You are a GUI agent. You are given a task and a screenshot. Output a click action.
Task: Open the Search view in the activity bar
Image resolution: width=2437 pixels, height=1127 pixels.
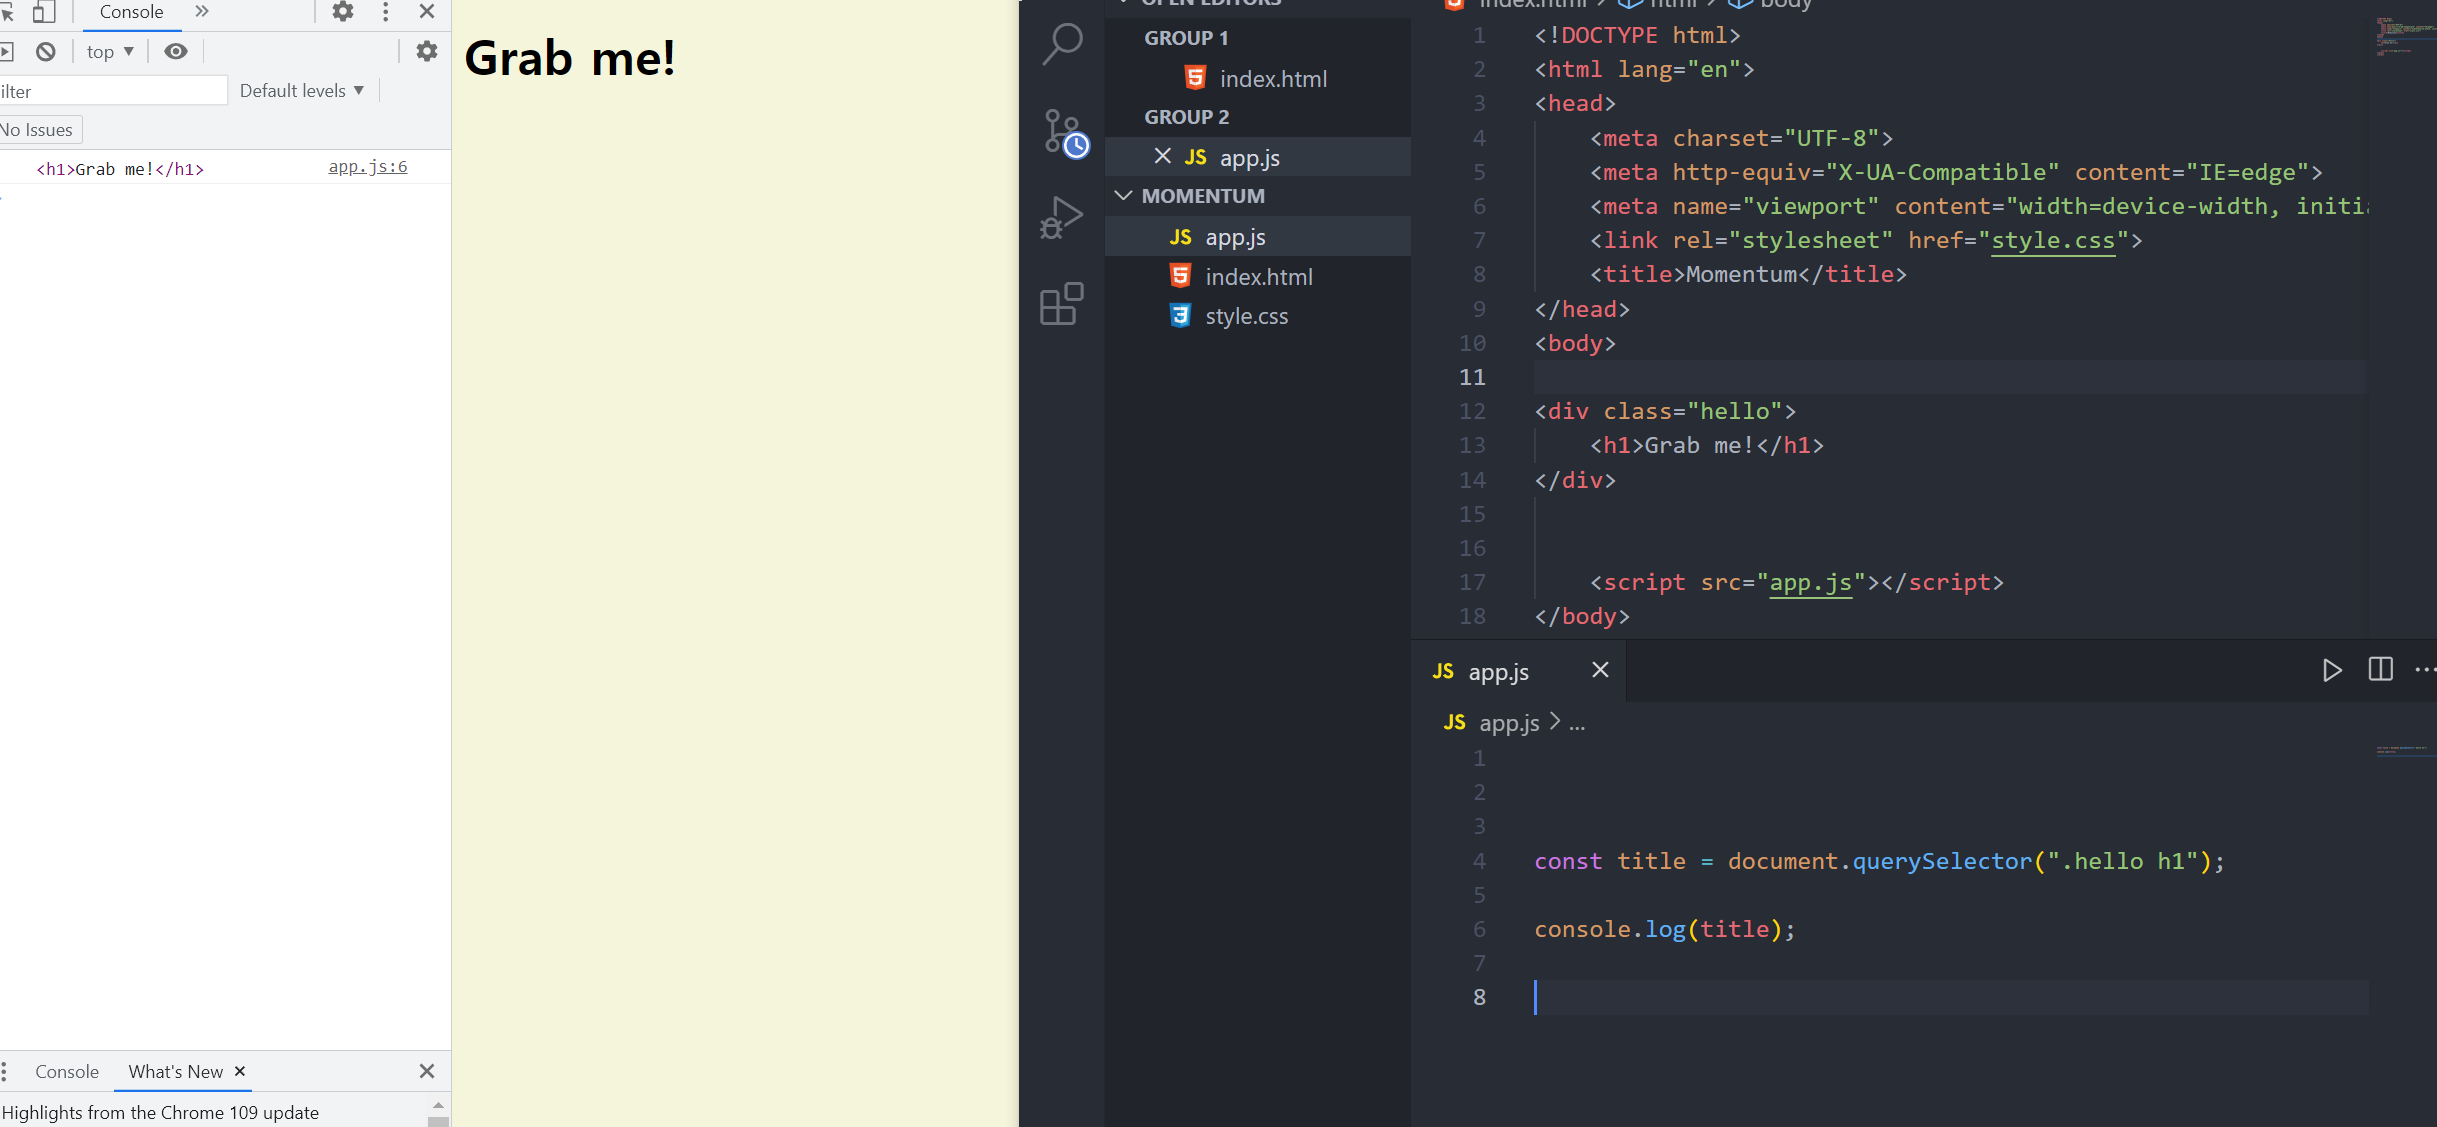[1062, 43]
